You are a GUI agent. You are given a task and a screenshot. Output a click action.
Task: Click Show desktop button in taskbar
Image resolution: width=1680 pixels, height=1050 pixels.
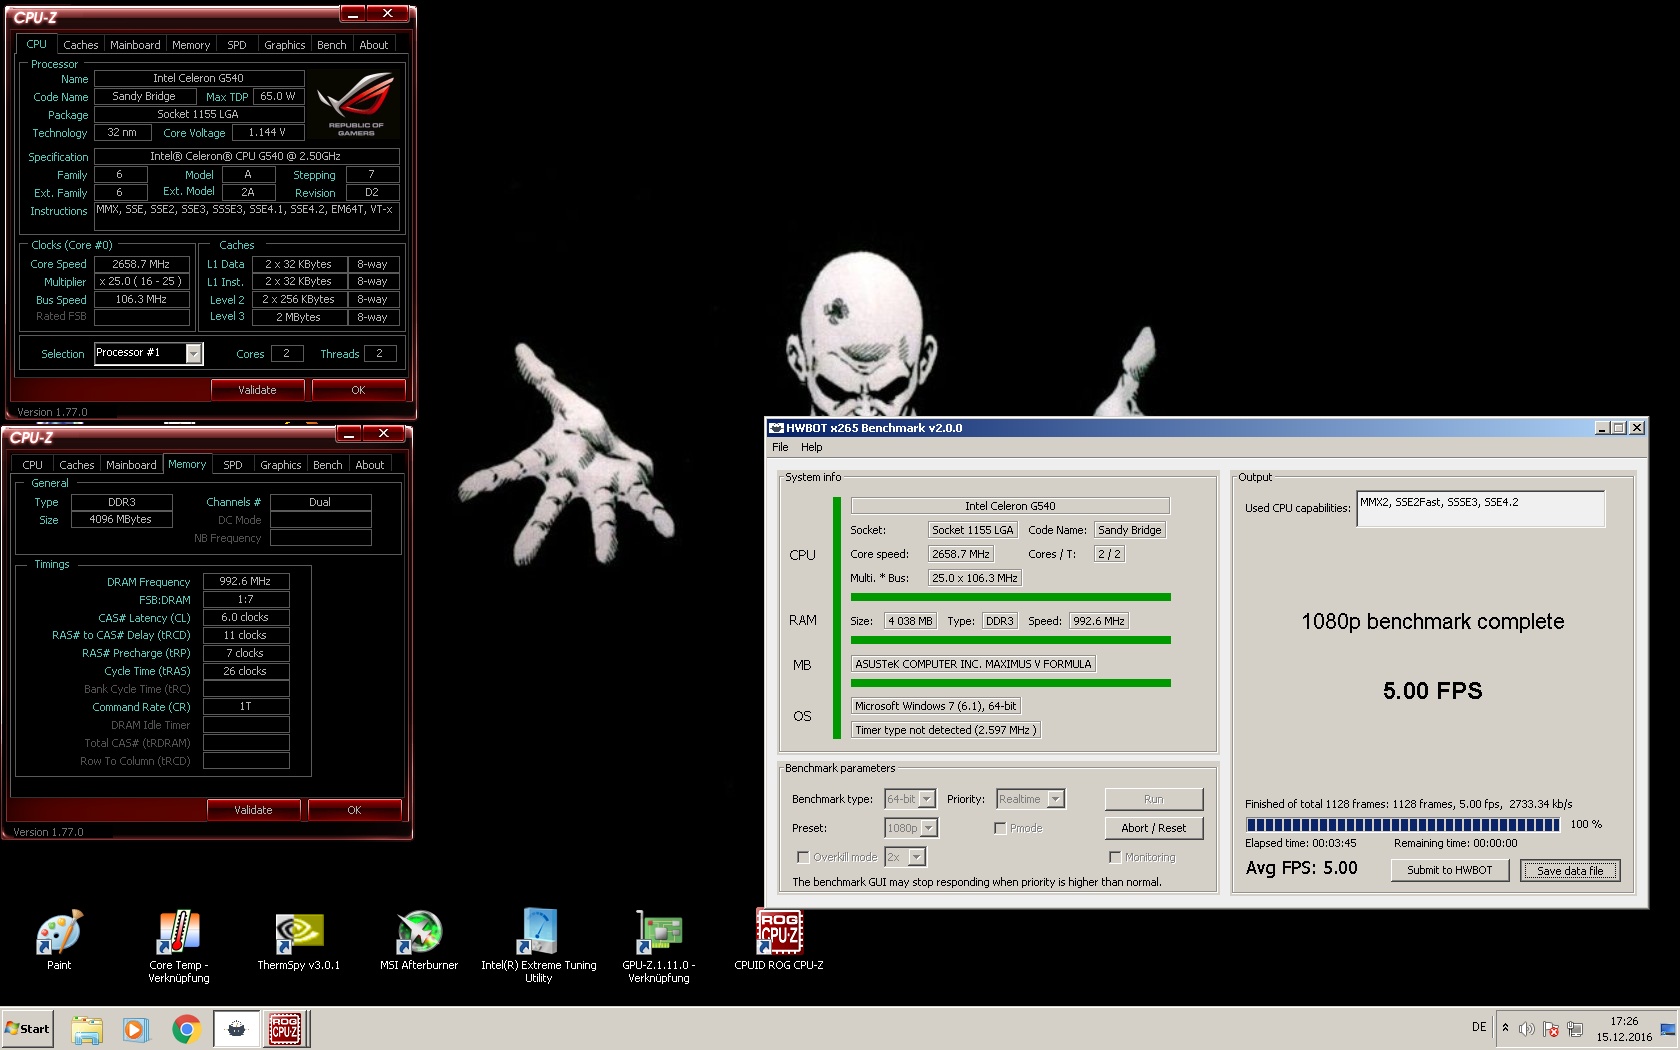pyautogui.click(x=1668, y=1029)
